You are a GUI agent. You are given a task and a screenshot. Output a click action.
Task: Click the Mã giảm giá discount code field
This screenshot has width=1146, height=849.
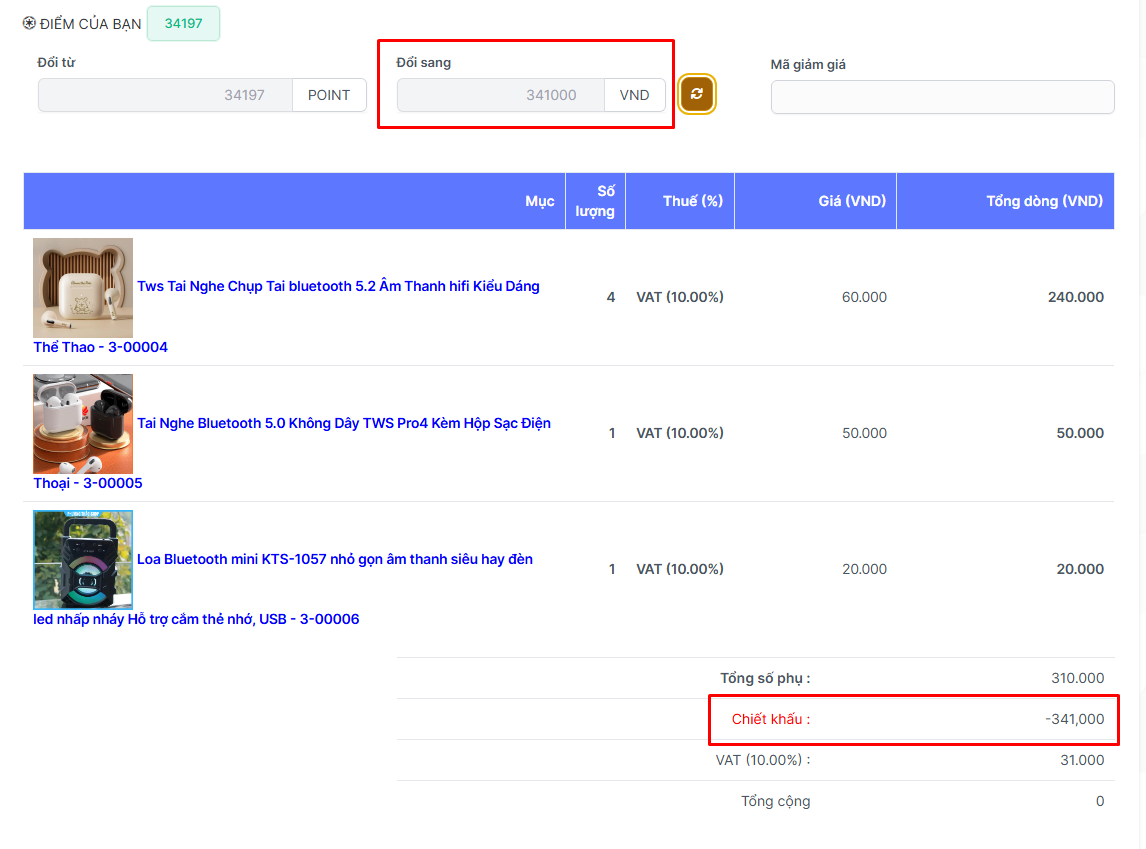(942, 97)
